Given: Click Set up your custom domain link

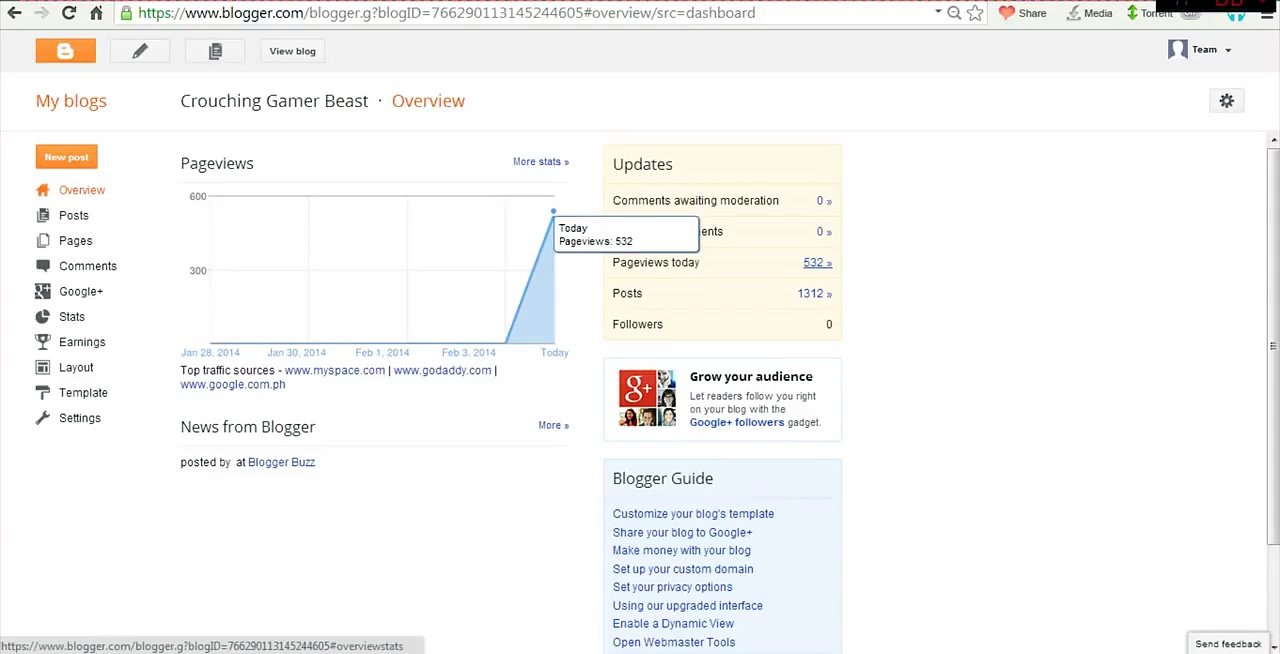Looking at the screenshot, I should coord(682,569).
